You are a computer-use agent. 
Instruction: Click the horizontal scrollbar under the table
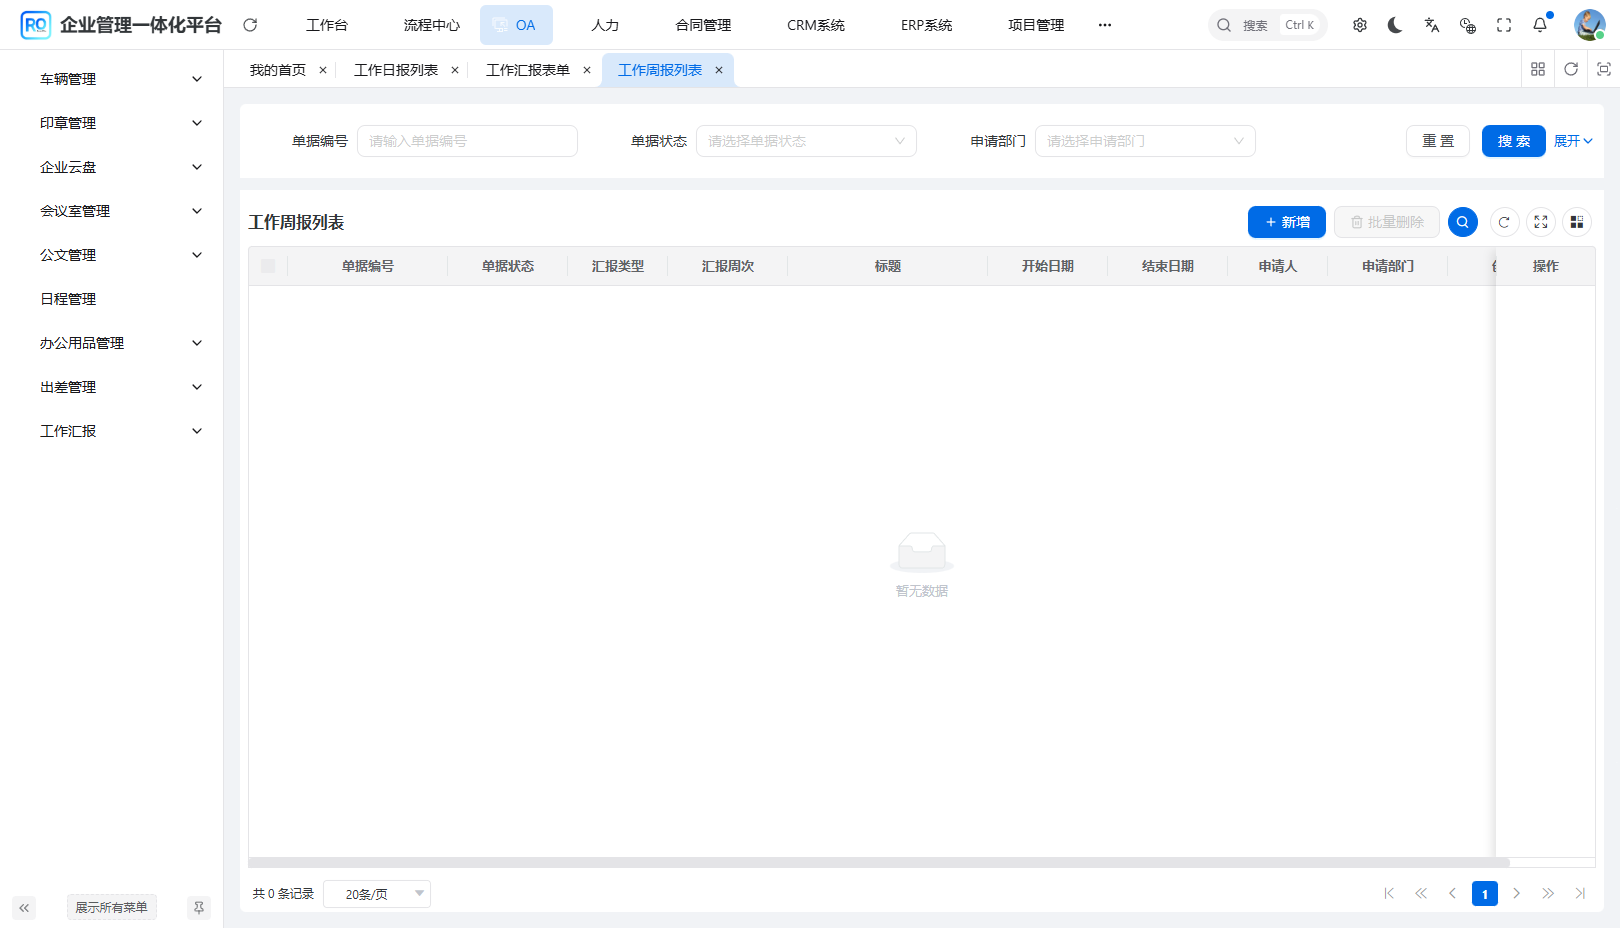(x=878, y=862)
